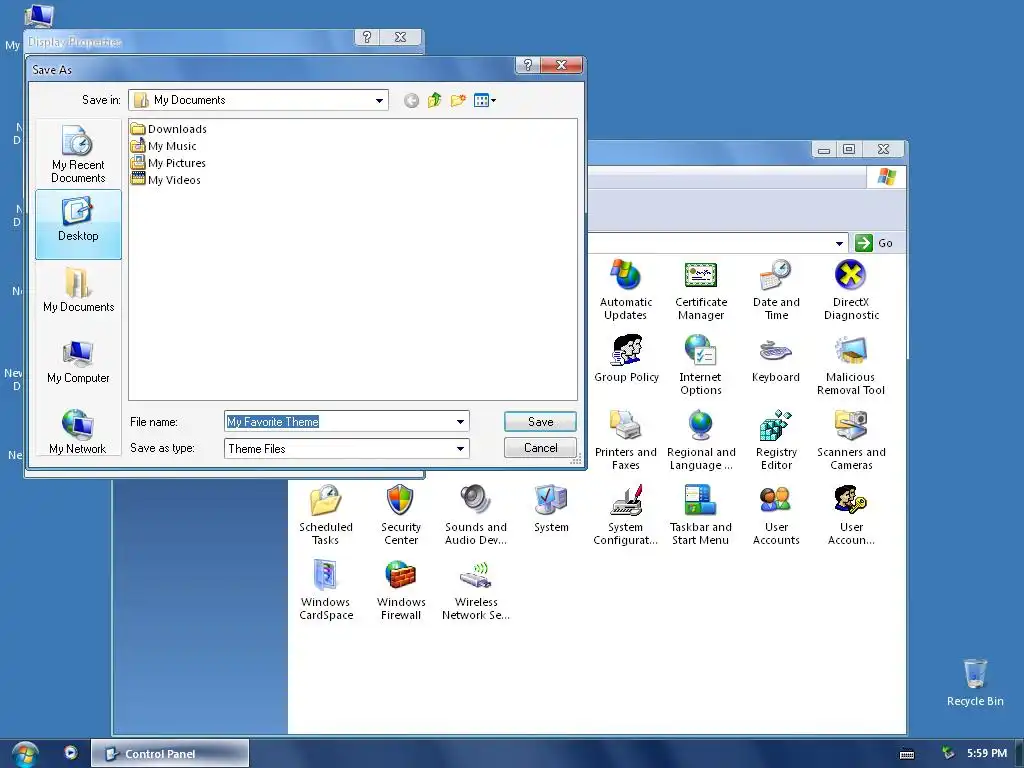Expand Control Panel address bar dropdown

(839, 244)
